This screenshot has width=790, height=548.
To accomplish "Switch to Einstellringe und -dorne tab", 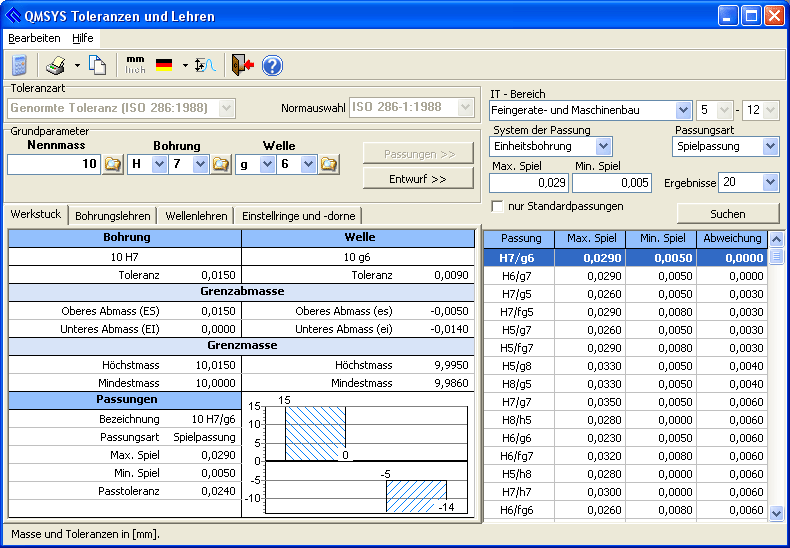I will [x=299, y=216].
